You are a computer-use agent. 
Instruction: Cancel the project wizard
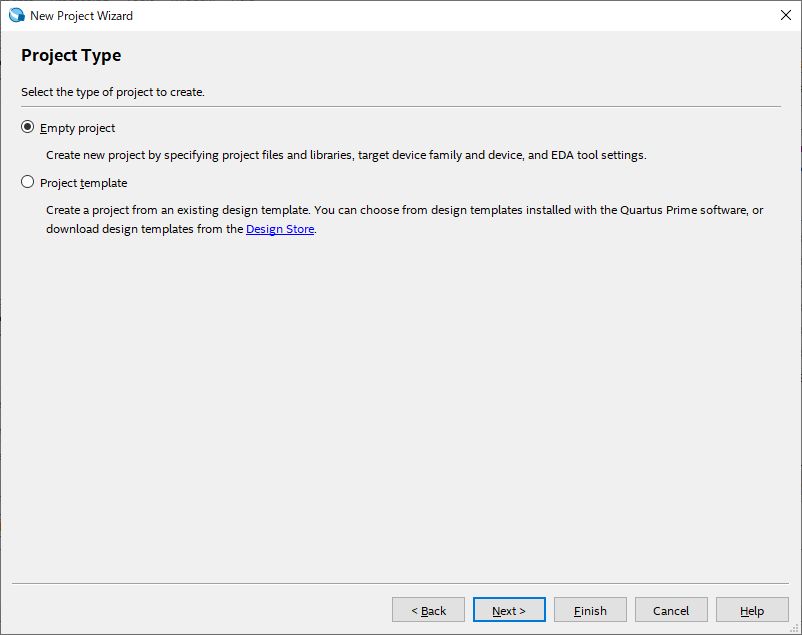[670, 610]
